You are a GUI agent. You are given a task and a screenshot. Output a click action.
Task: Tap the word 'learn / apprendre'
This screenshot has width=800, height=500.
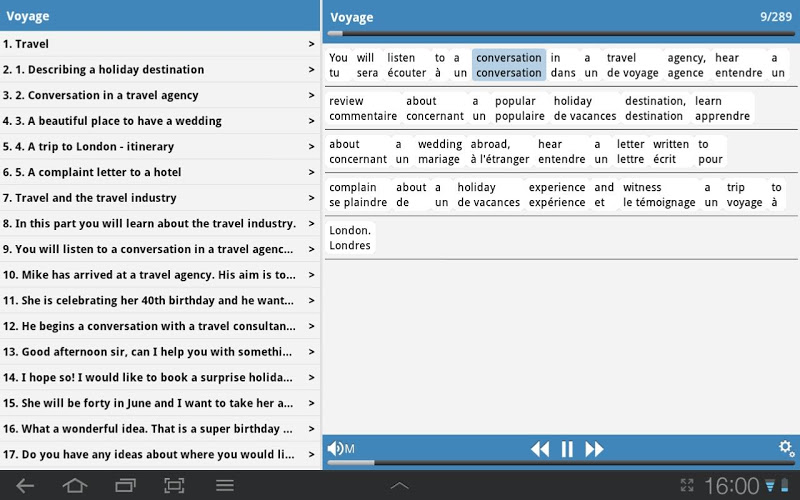click(722, 108)
